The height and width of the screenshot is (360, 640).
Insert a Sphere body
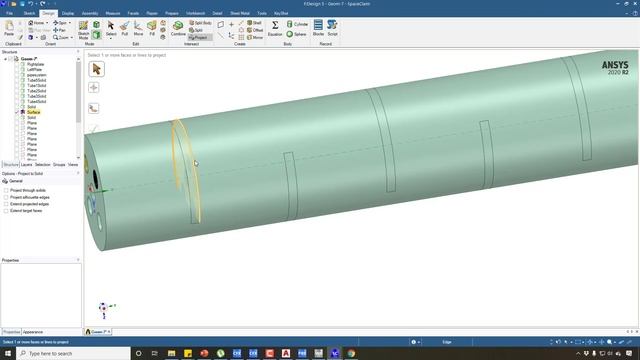296,34
